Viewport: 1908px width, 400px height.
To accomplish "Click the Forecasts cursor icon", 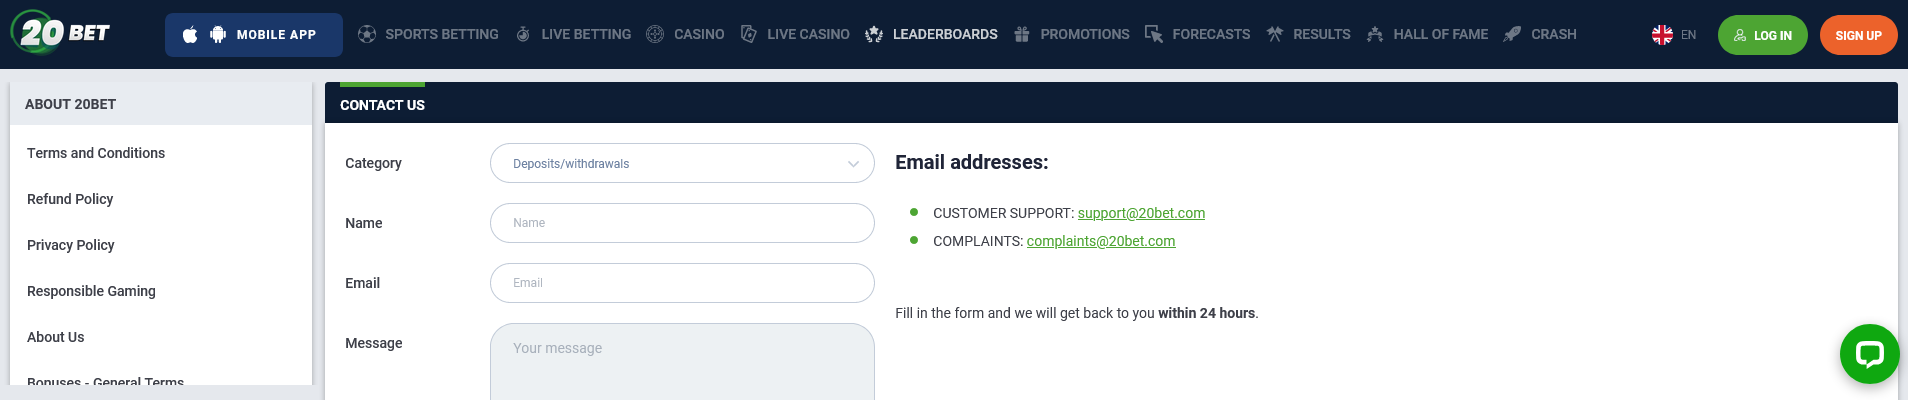I will click(1154, 34).
